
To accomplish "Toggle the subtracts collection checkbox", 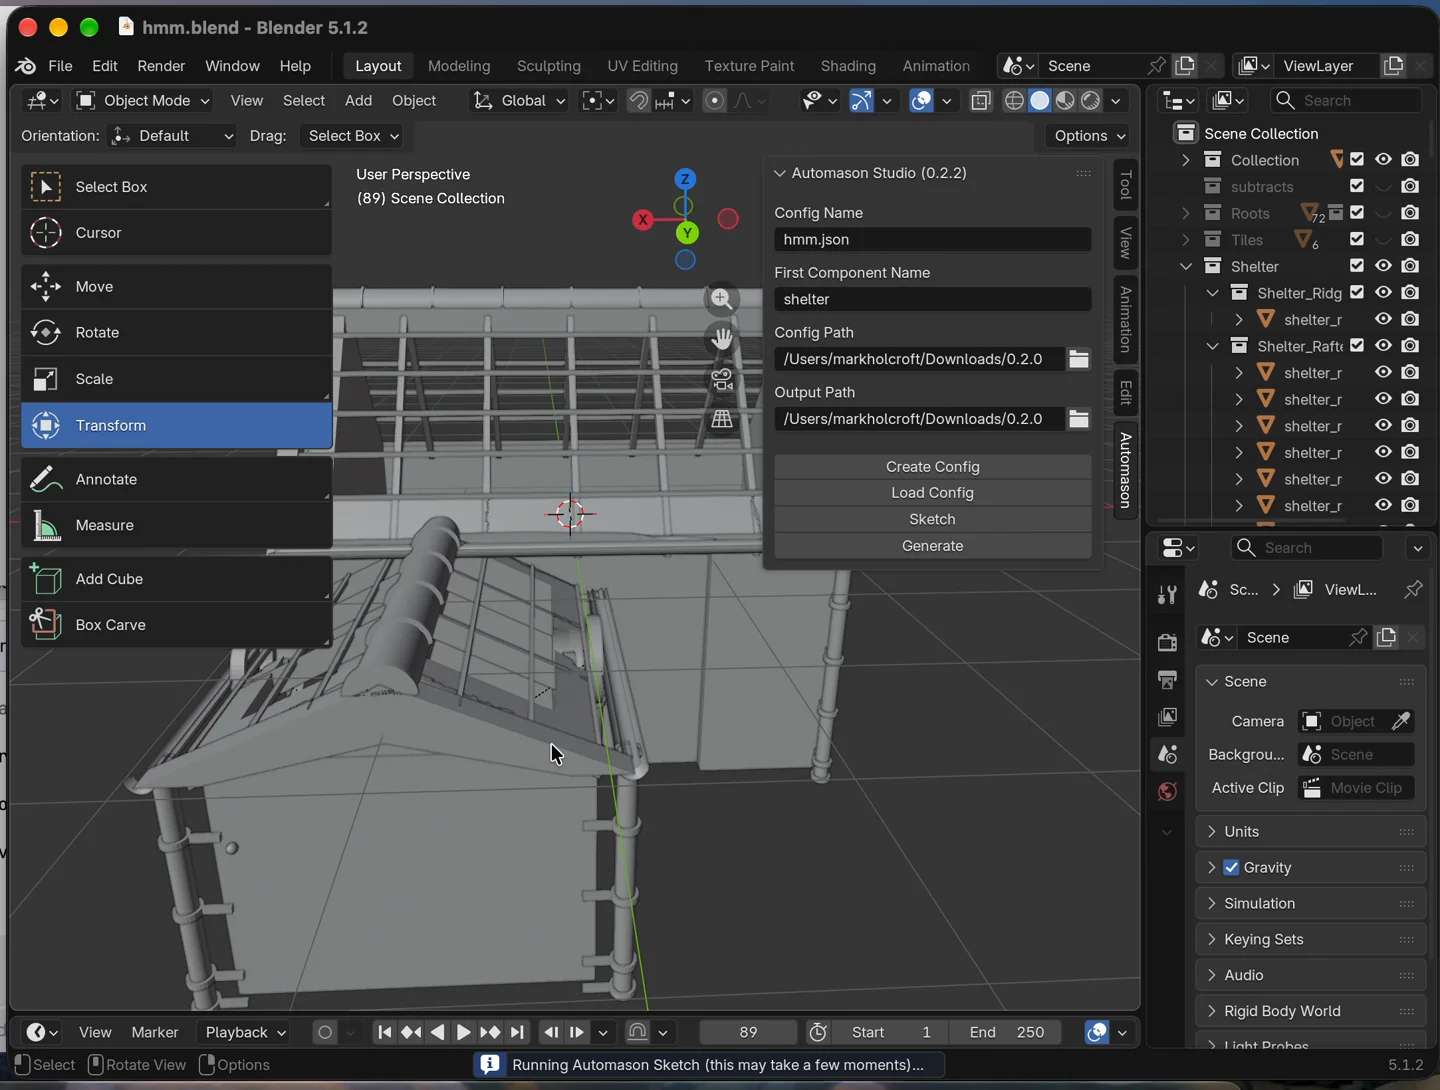I will (1357, 186).
